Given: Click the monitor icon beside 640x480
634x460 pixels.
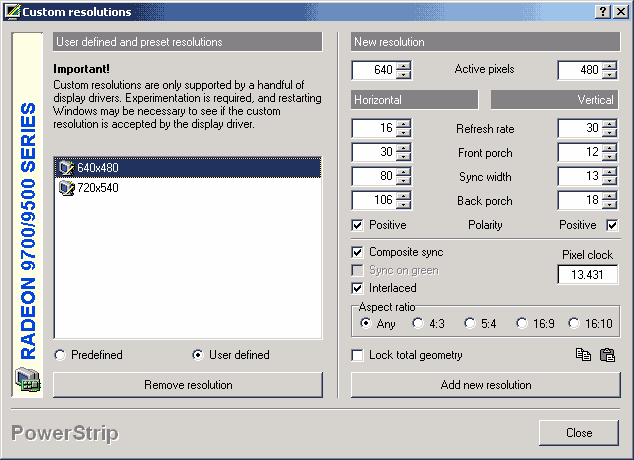Looking at the screenshot, I should 66,168.
